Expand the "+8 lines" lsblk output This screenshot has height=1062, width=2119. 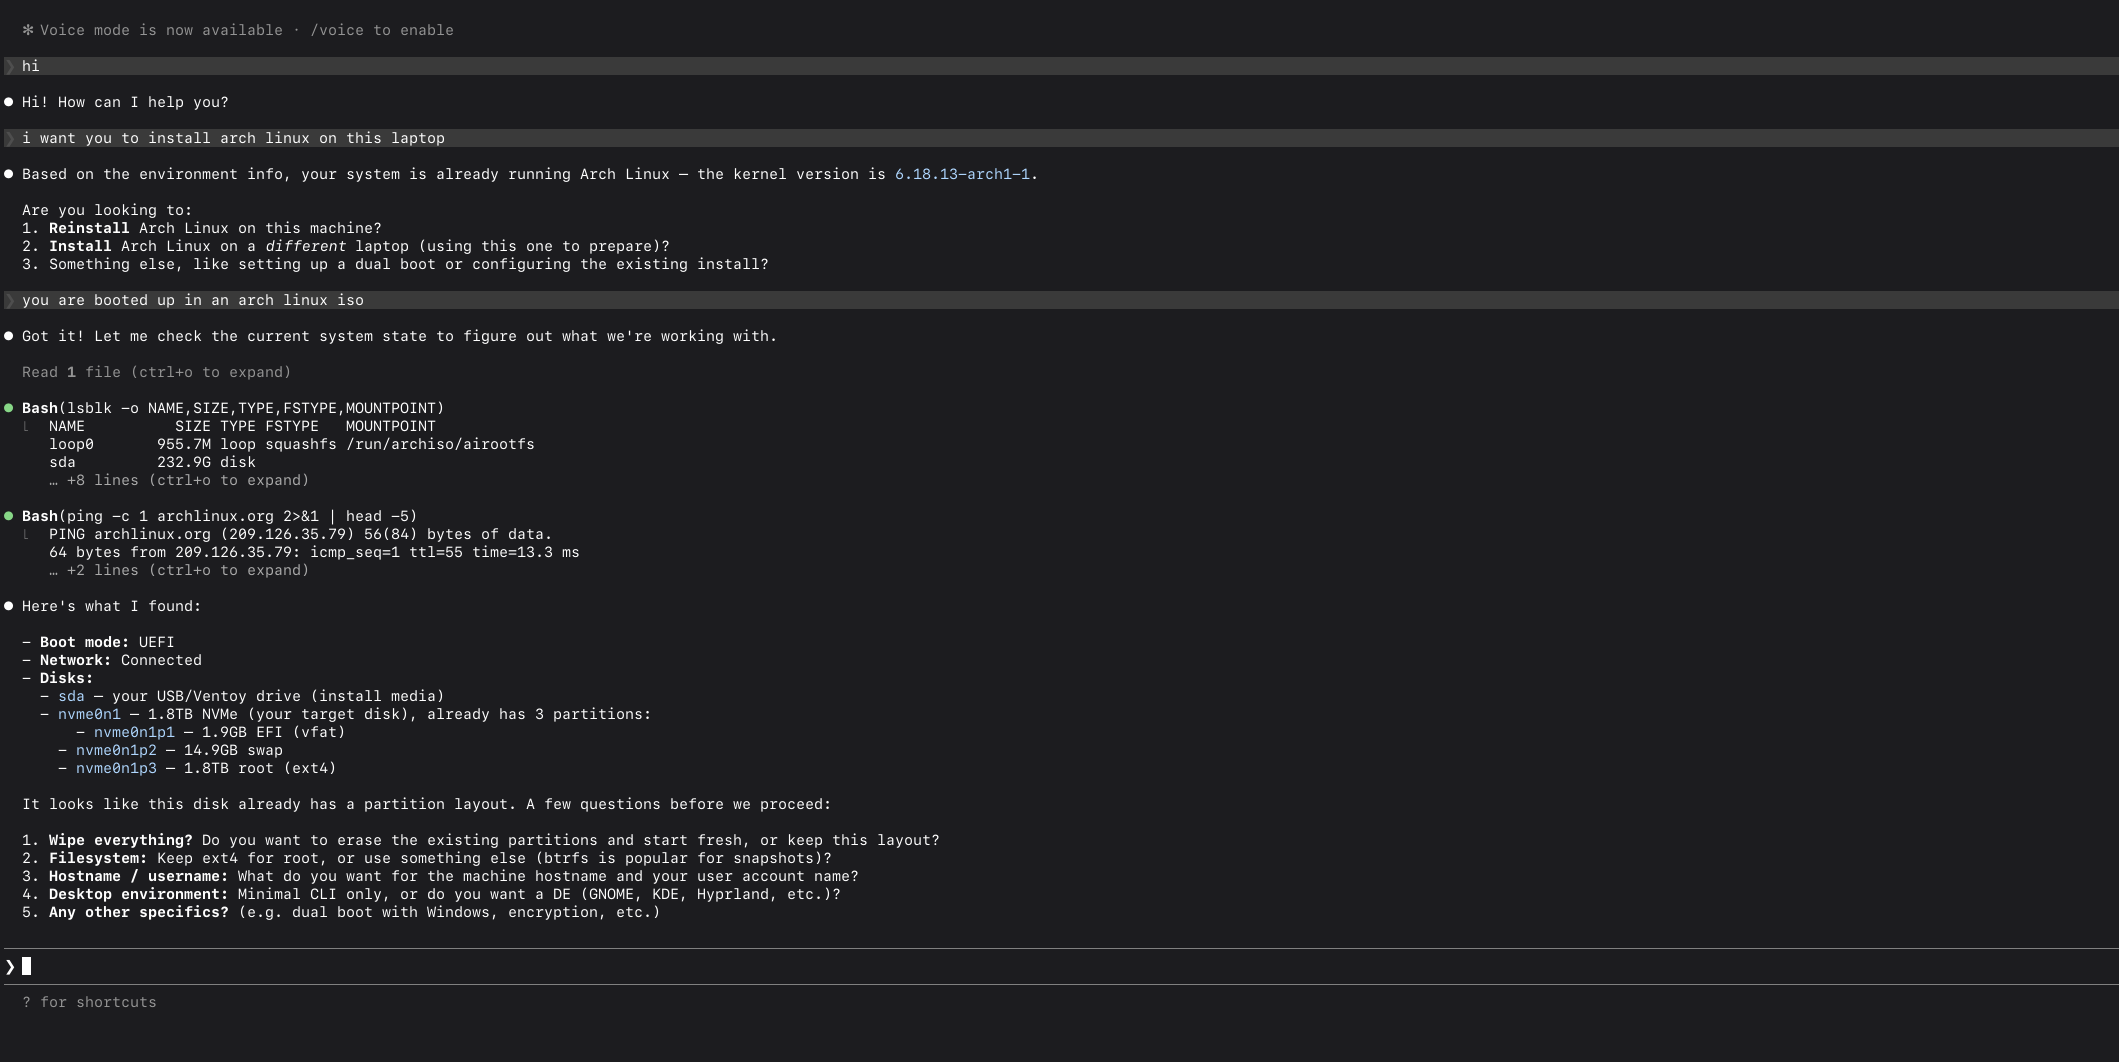[179, 480]
